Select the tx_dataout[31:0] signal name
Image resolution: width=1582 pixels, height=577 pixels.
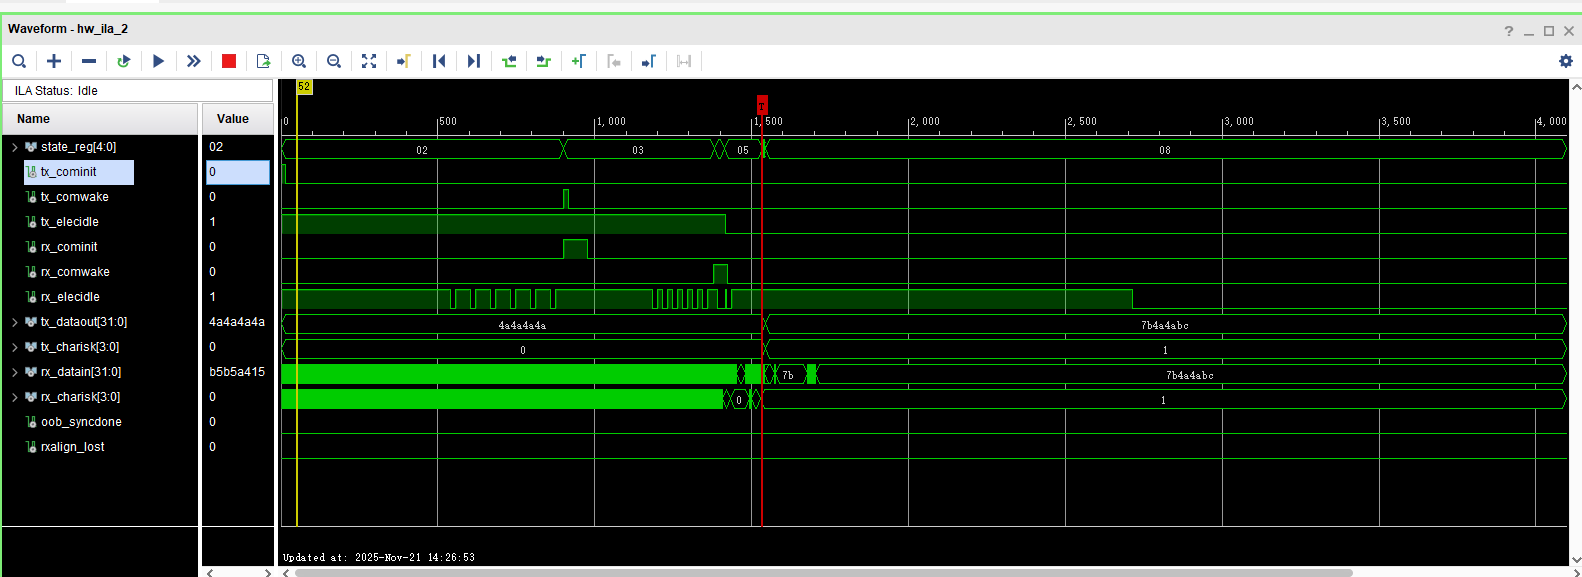[84, 322]
